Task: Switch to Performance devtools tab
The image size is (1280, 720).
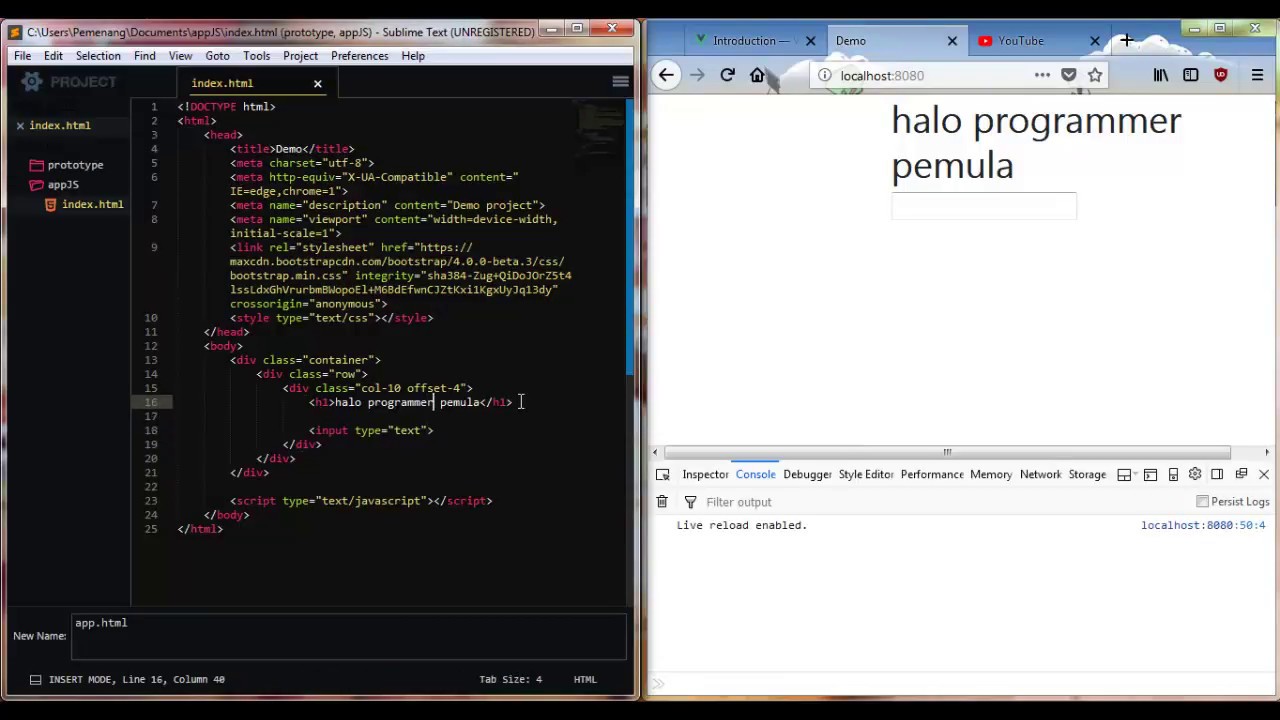Action: pyautogui.click(x=932, y=475)
